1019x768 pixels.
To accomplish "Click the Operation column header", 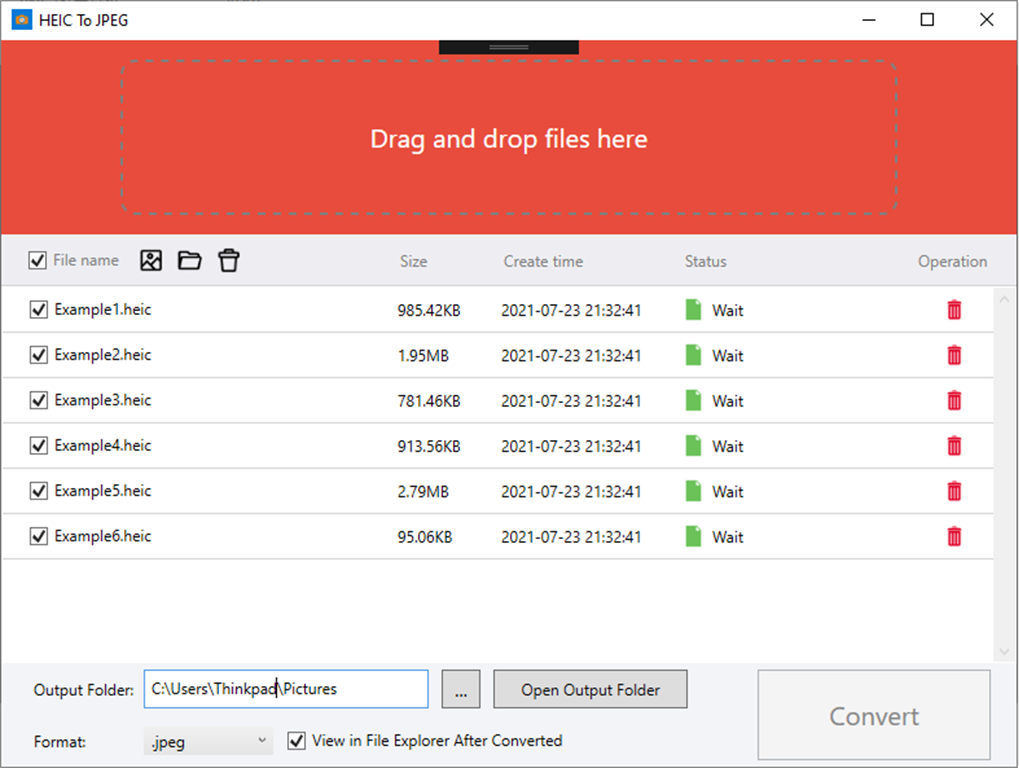I will pos(952,261).
